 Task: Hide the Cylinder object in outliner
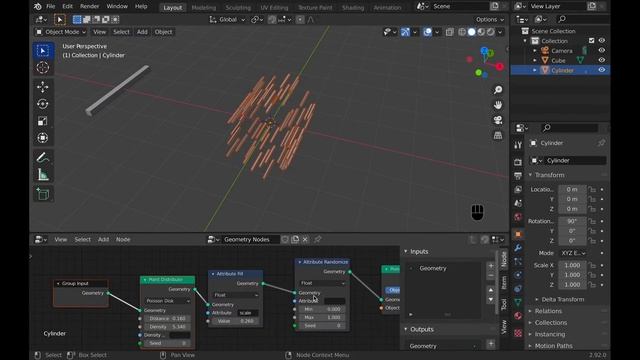602,70
